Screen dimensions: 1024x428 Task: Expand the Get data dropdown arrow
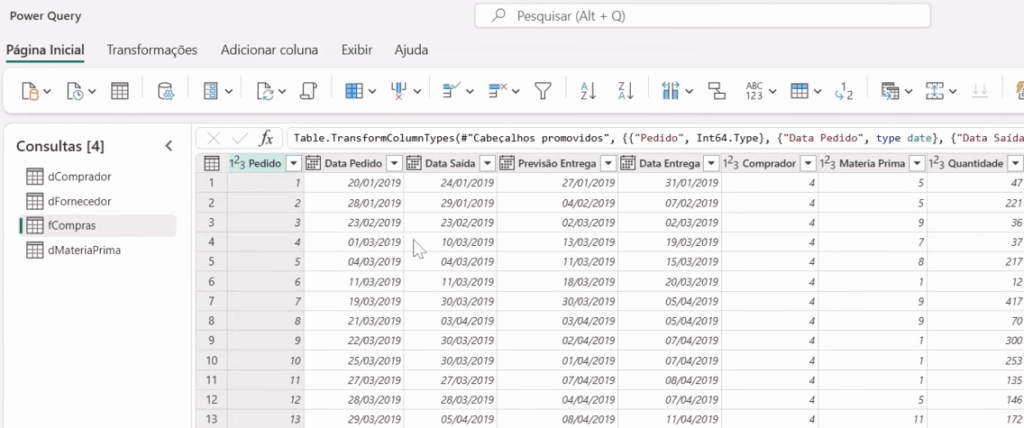tap(47, 91)
